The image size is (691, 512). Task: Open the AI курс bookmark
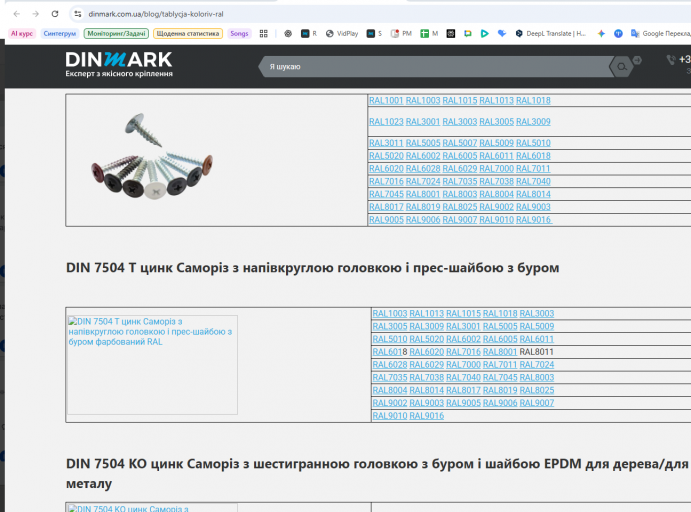click(22, 33)
